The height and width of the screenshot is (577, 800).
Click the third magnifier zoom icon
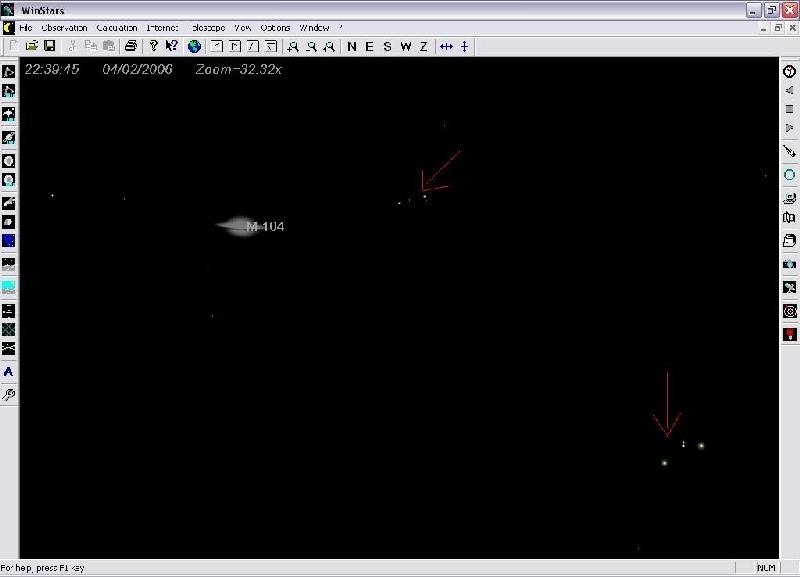tap(330, 47)
